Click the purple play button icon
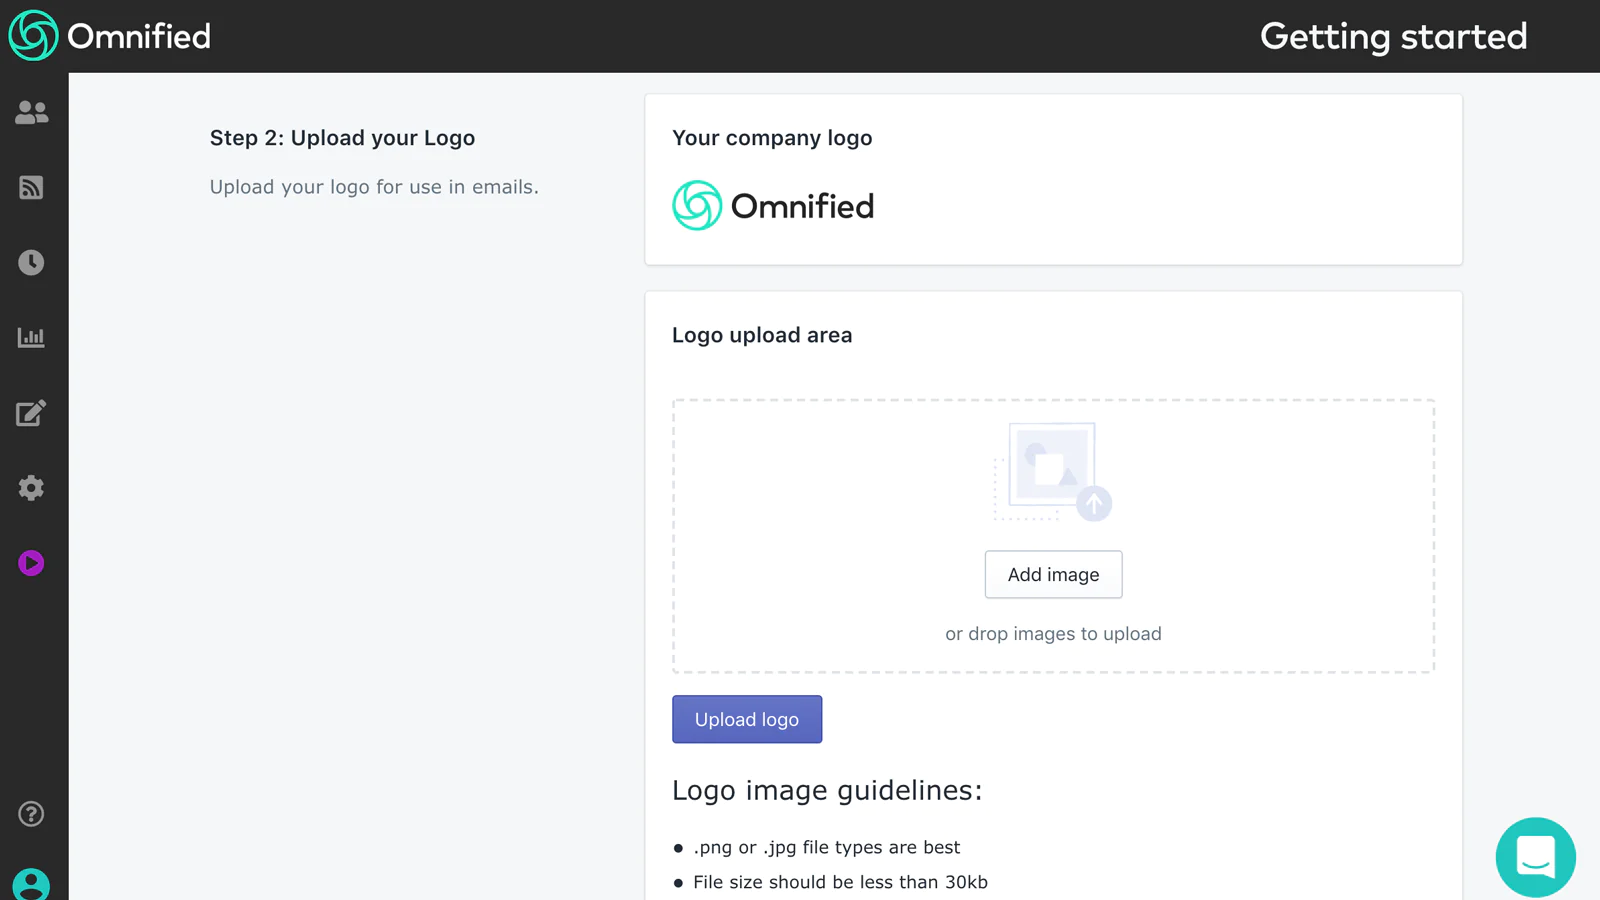Screen dimensions: 1600x900 (x=31, y=563)
